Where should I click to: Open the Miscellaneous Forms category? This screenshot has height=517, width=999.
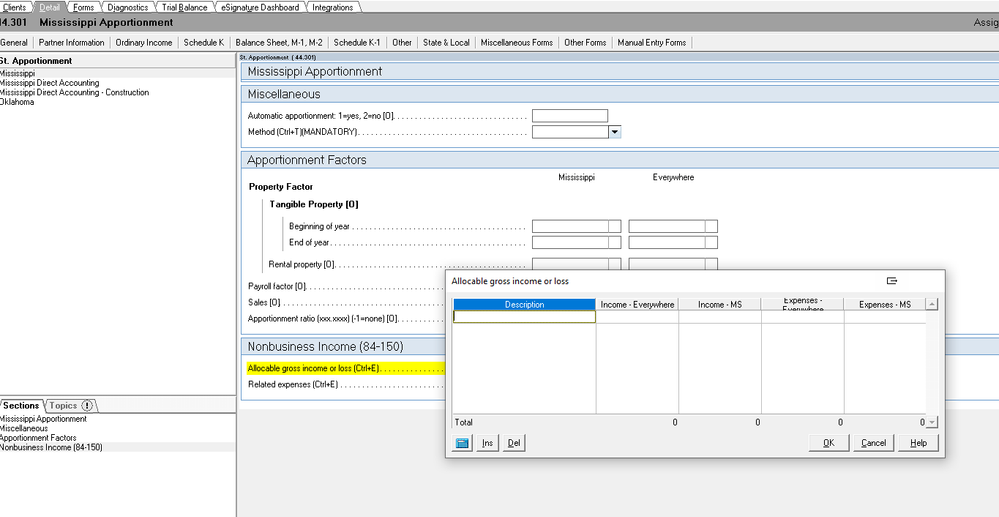click(x=517, y=43)
